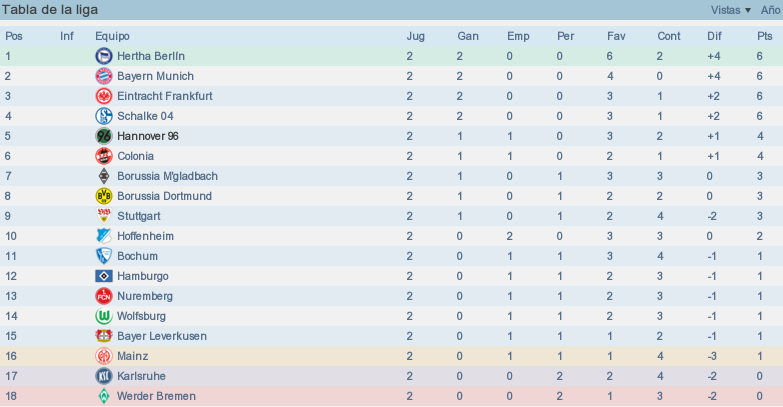Open Bayer Leverkusen team link
783x407 pixels.
point(162,336)
